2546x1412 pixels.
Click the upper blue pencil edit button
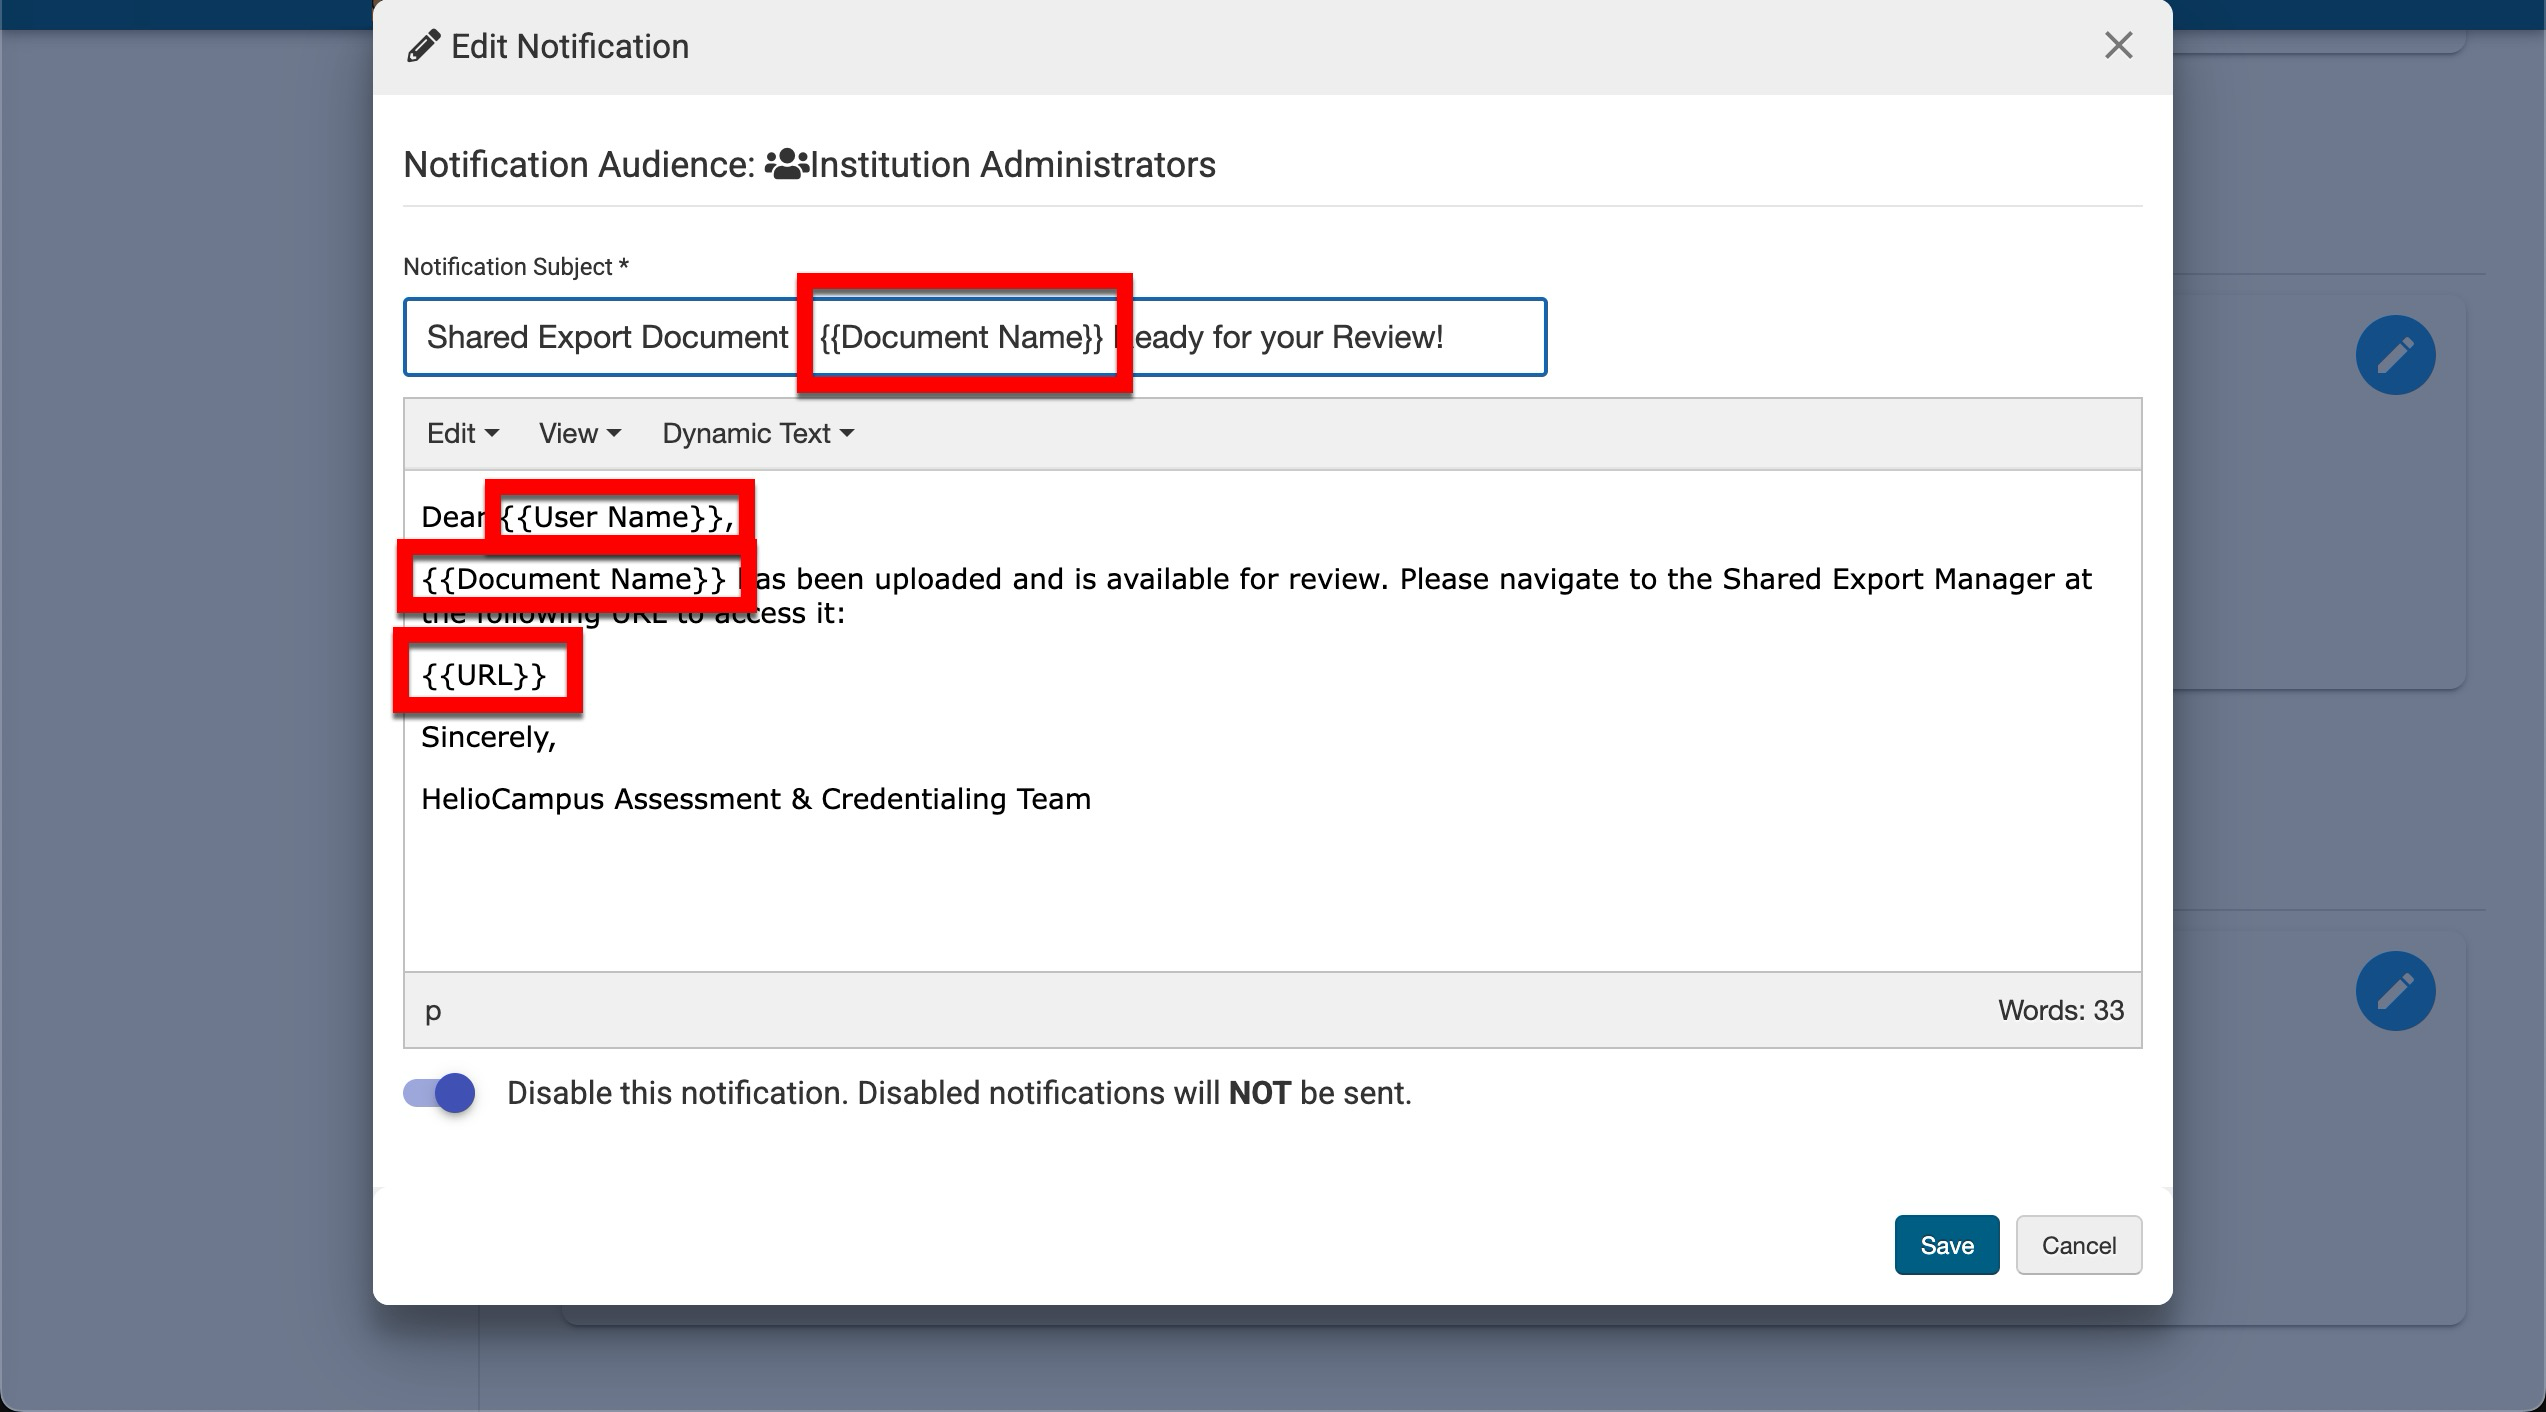2395,355
